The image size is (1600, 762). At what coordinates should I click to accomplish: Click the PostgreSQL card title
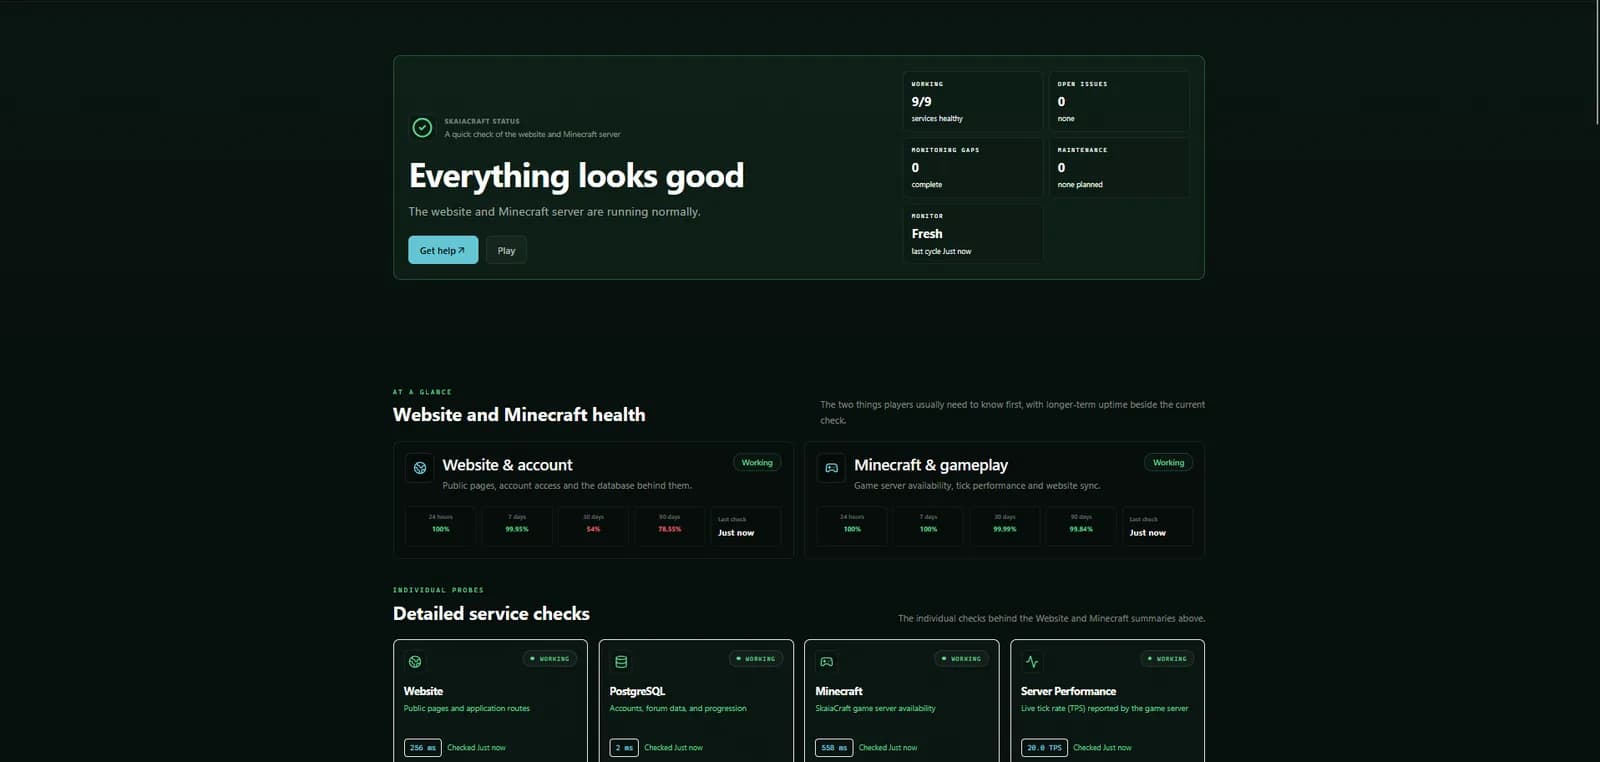click(637, 691)
